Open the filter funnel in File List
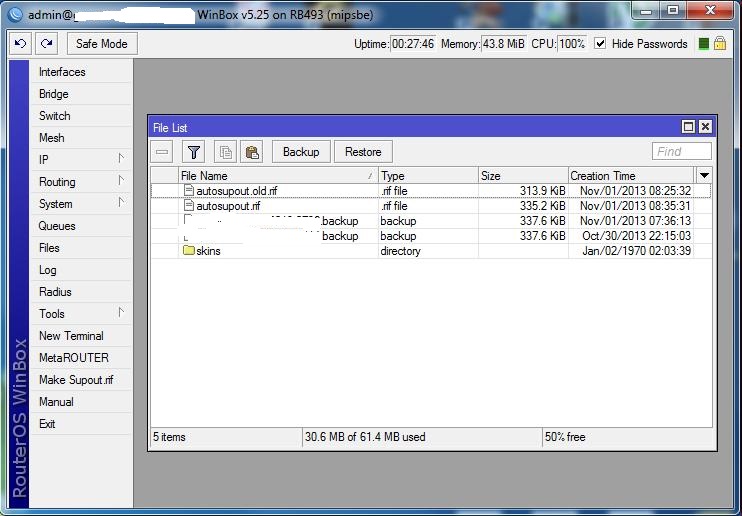Screen dimensions: 742x516 click(194, 152)
